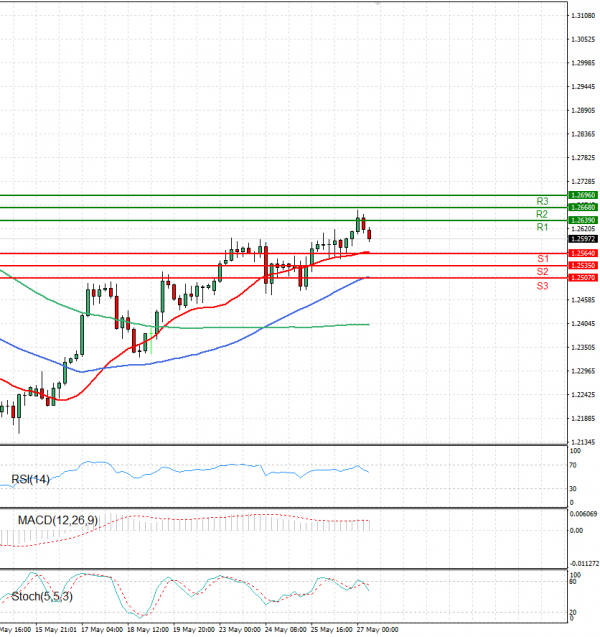600x637 pixels.
Task: Click the S2 support label
Action: (542, 272)
